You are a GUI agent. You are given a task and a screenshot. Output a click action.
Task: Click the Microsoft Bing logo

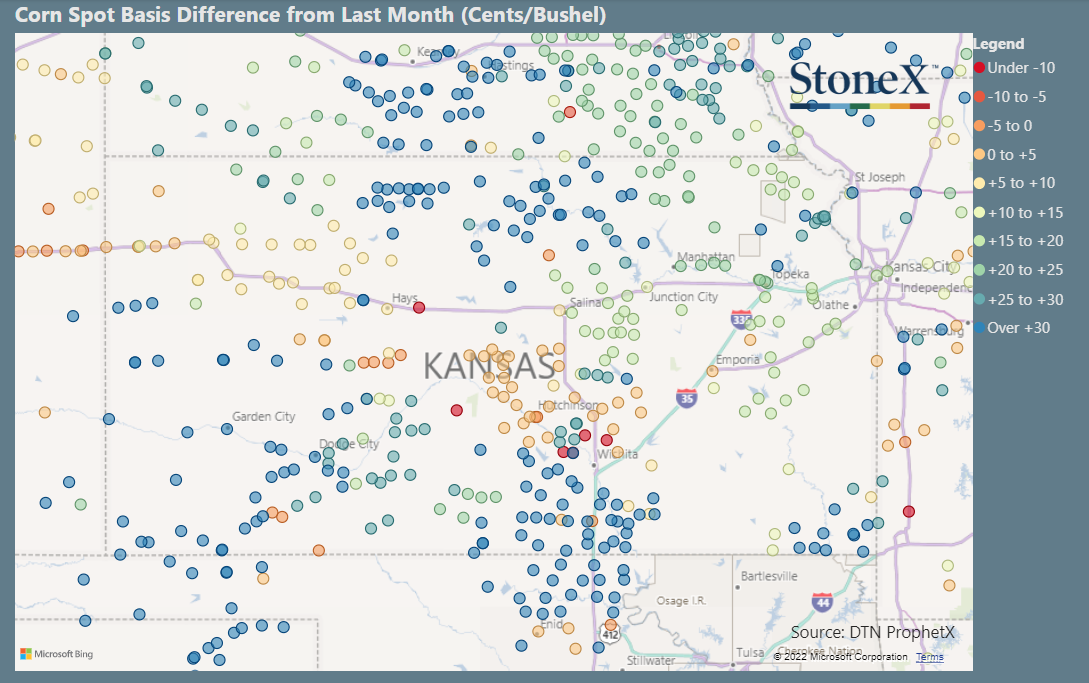[56, 654]
